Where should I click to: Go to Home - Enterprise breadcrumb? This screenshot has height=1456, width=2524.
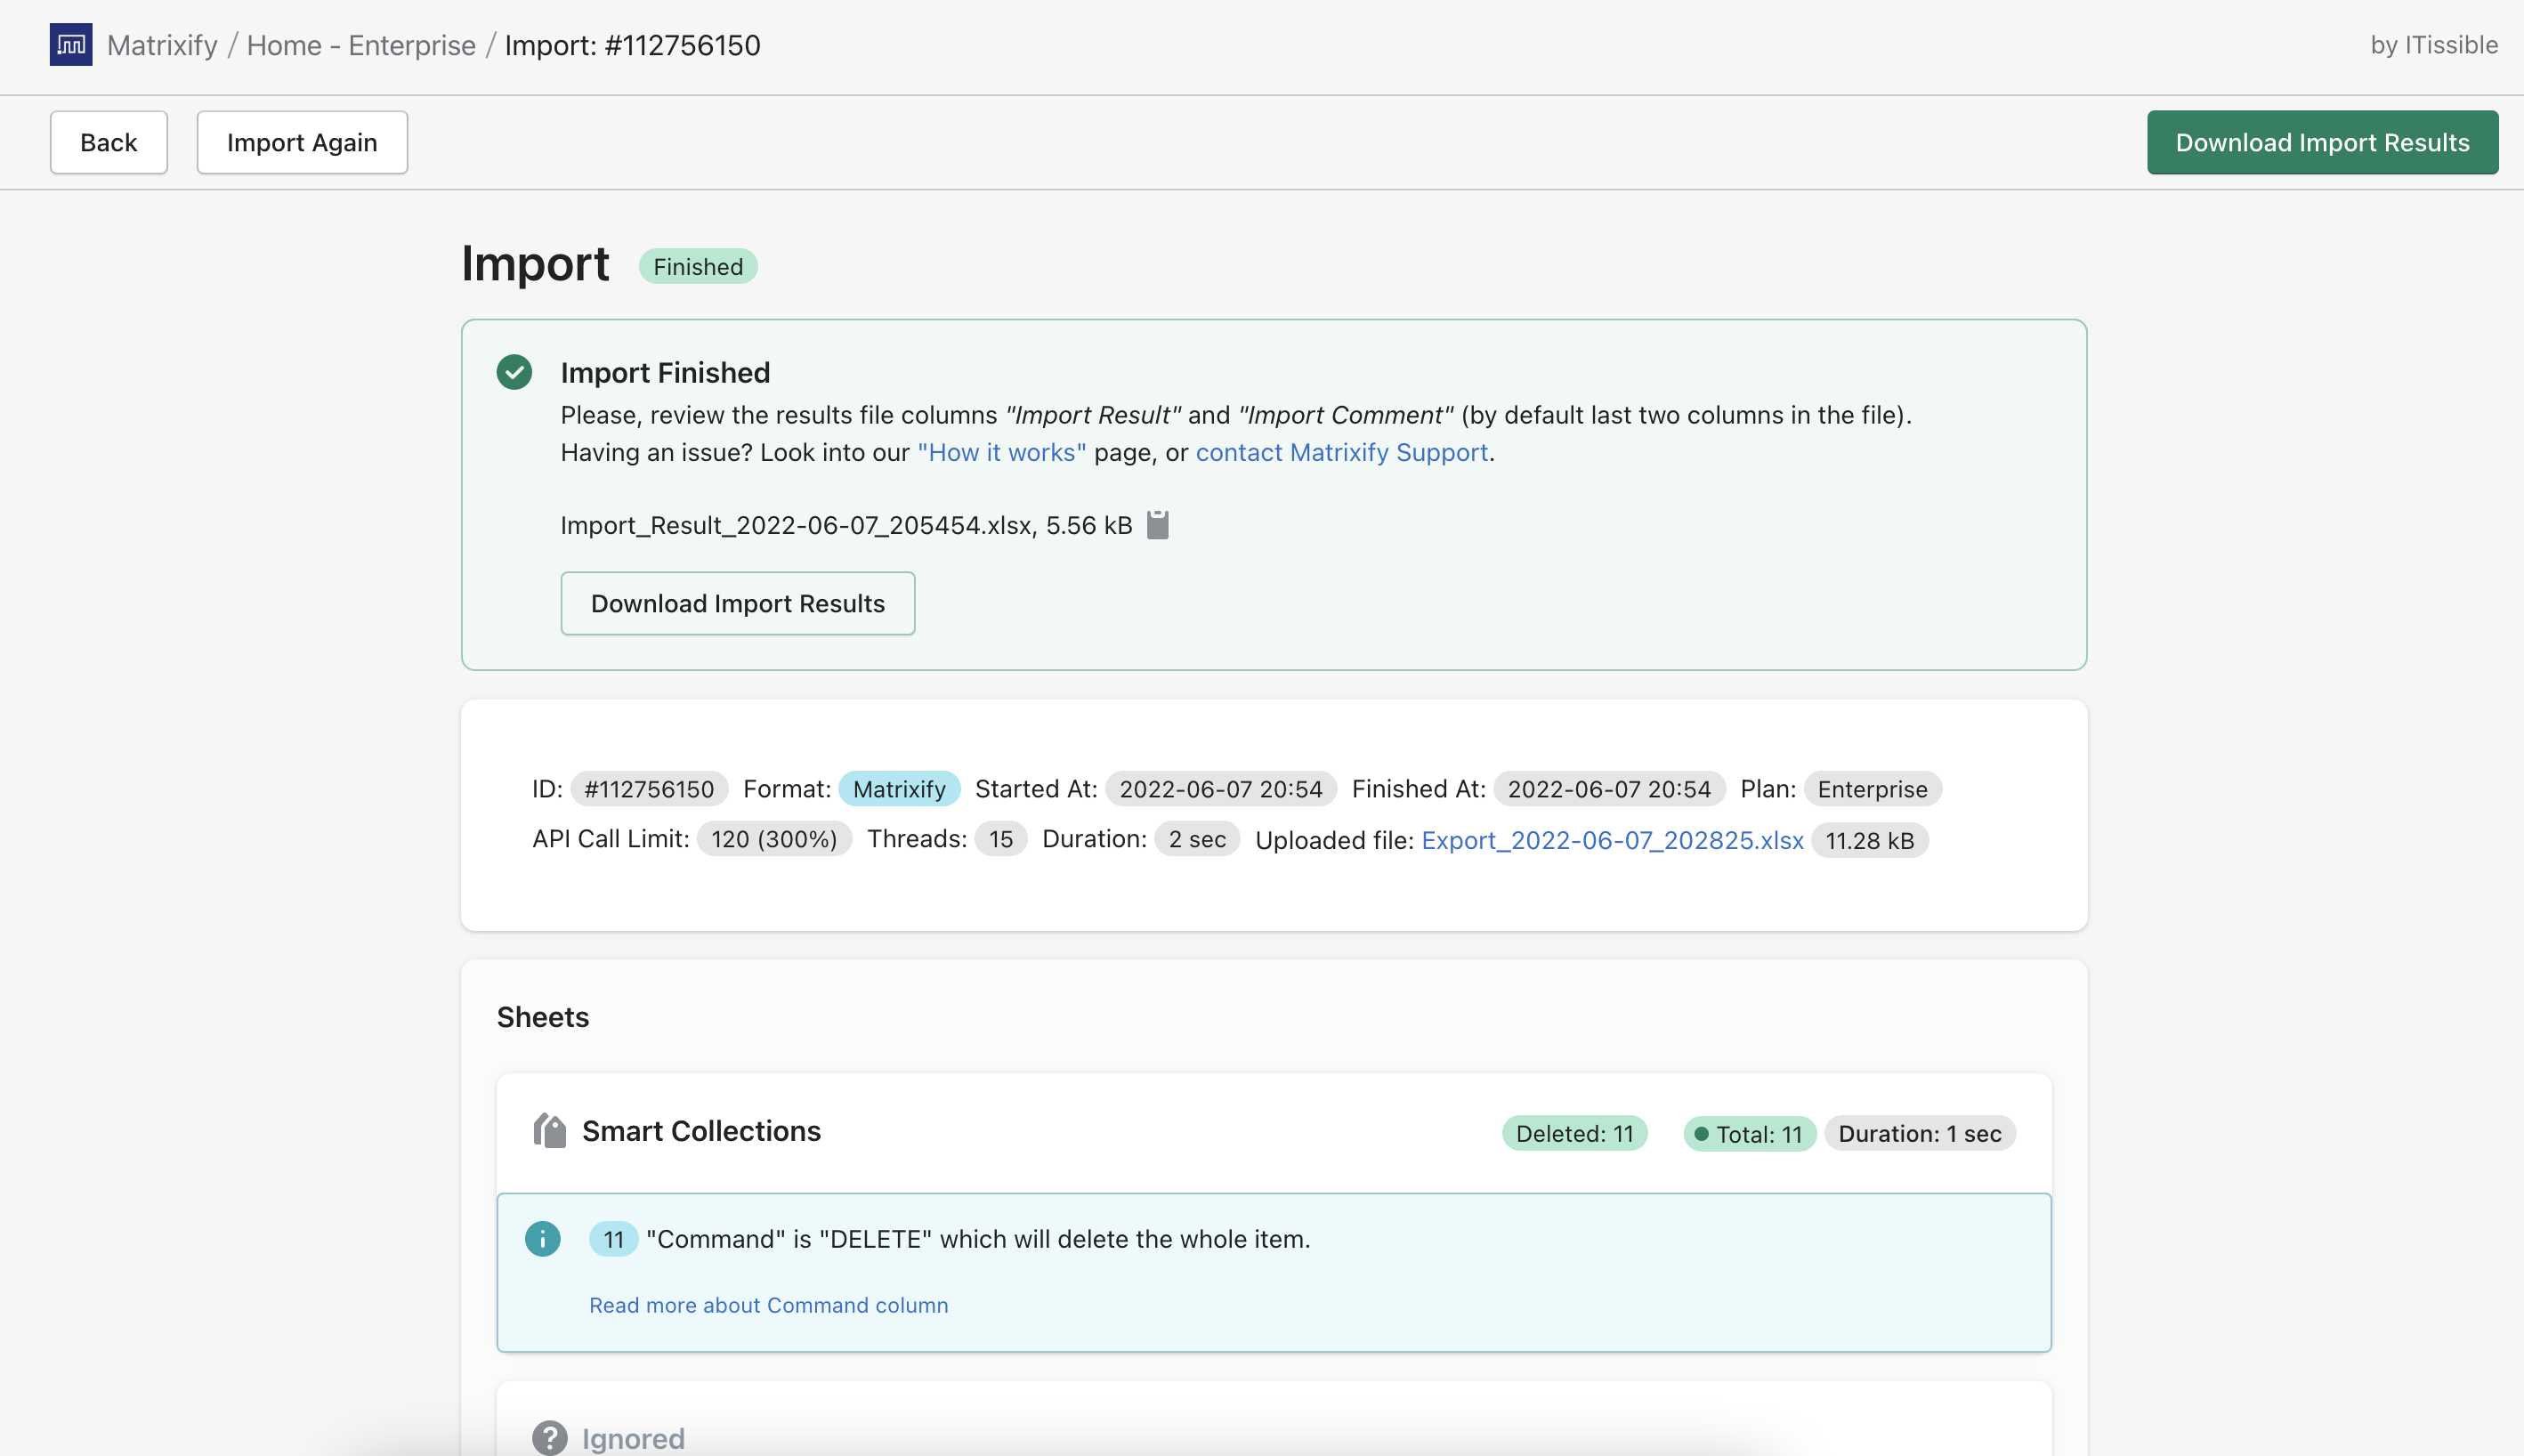pos(360,45)
